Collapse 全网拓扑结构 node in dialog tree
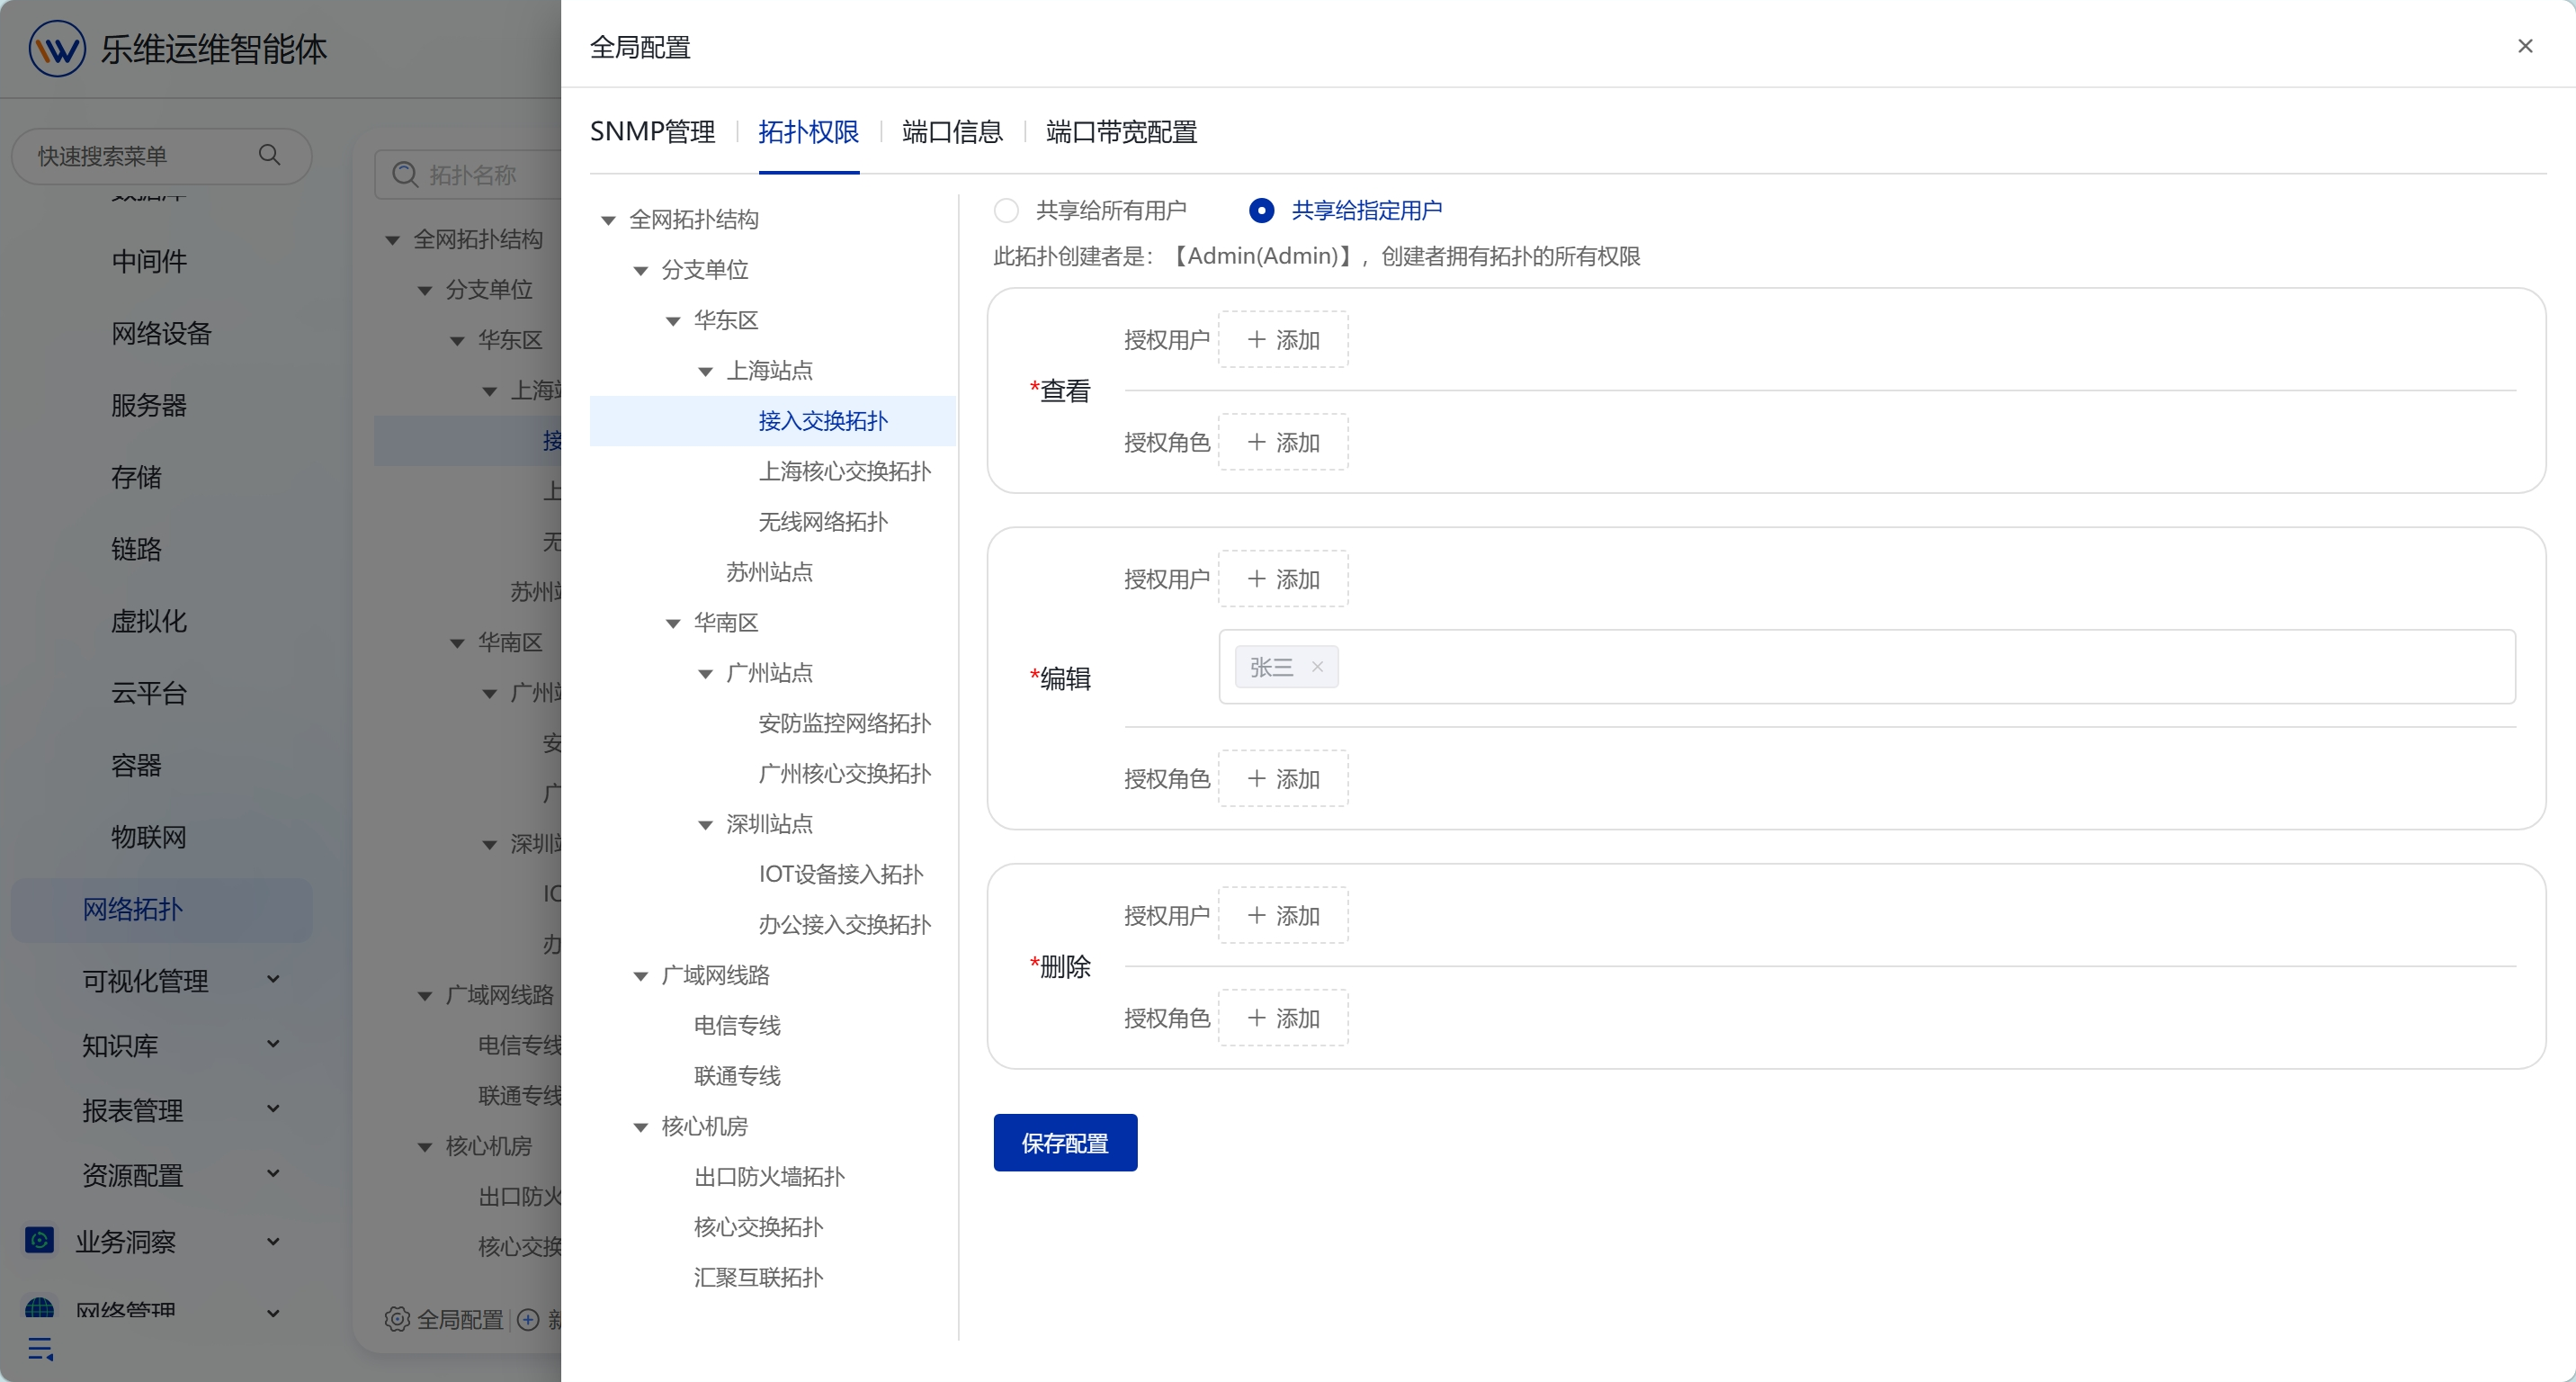The height and width of the screenshot is (1382, 2576). (608, 220)
